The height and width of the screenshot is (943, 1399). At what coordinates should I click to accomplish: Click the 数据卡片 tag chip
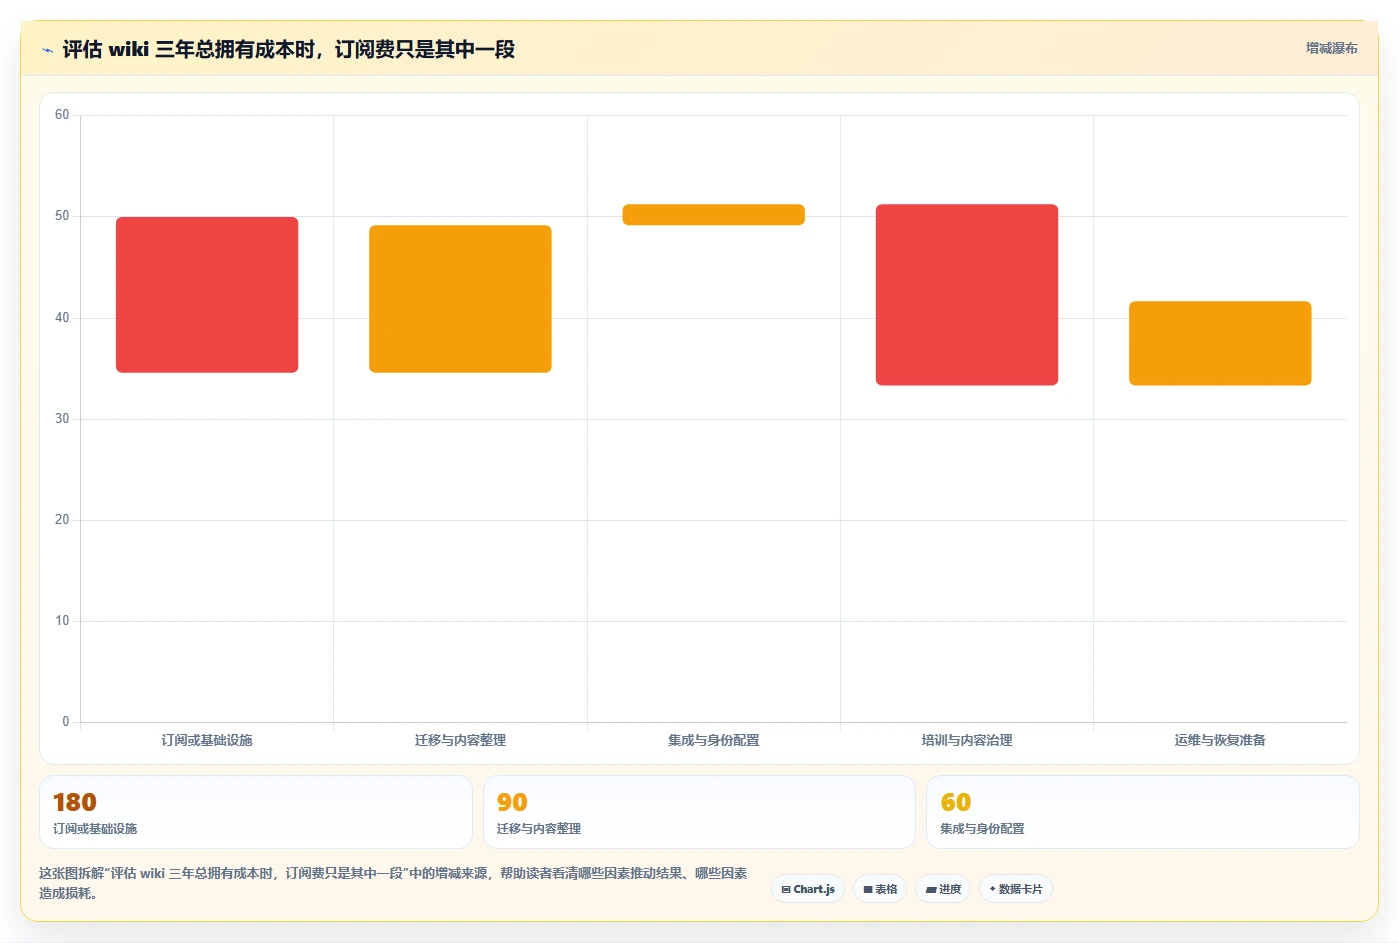[x=1016, y=889]
